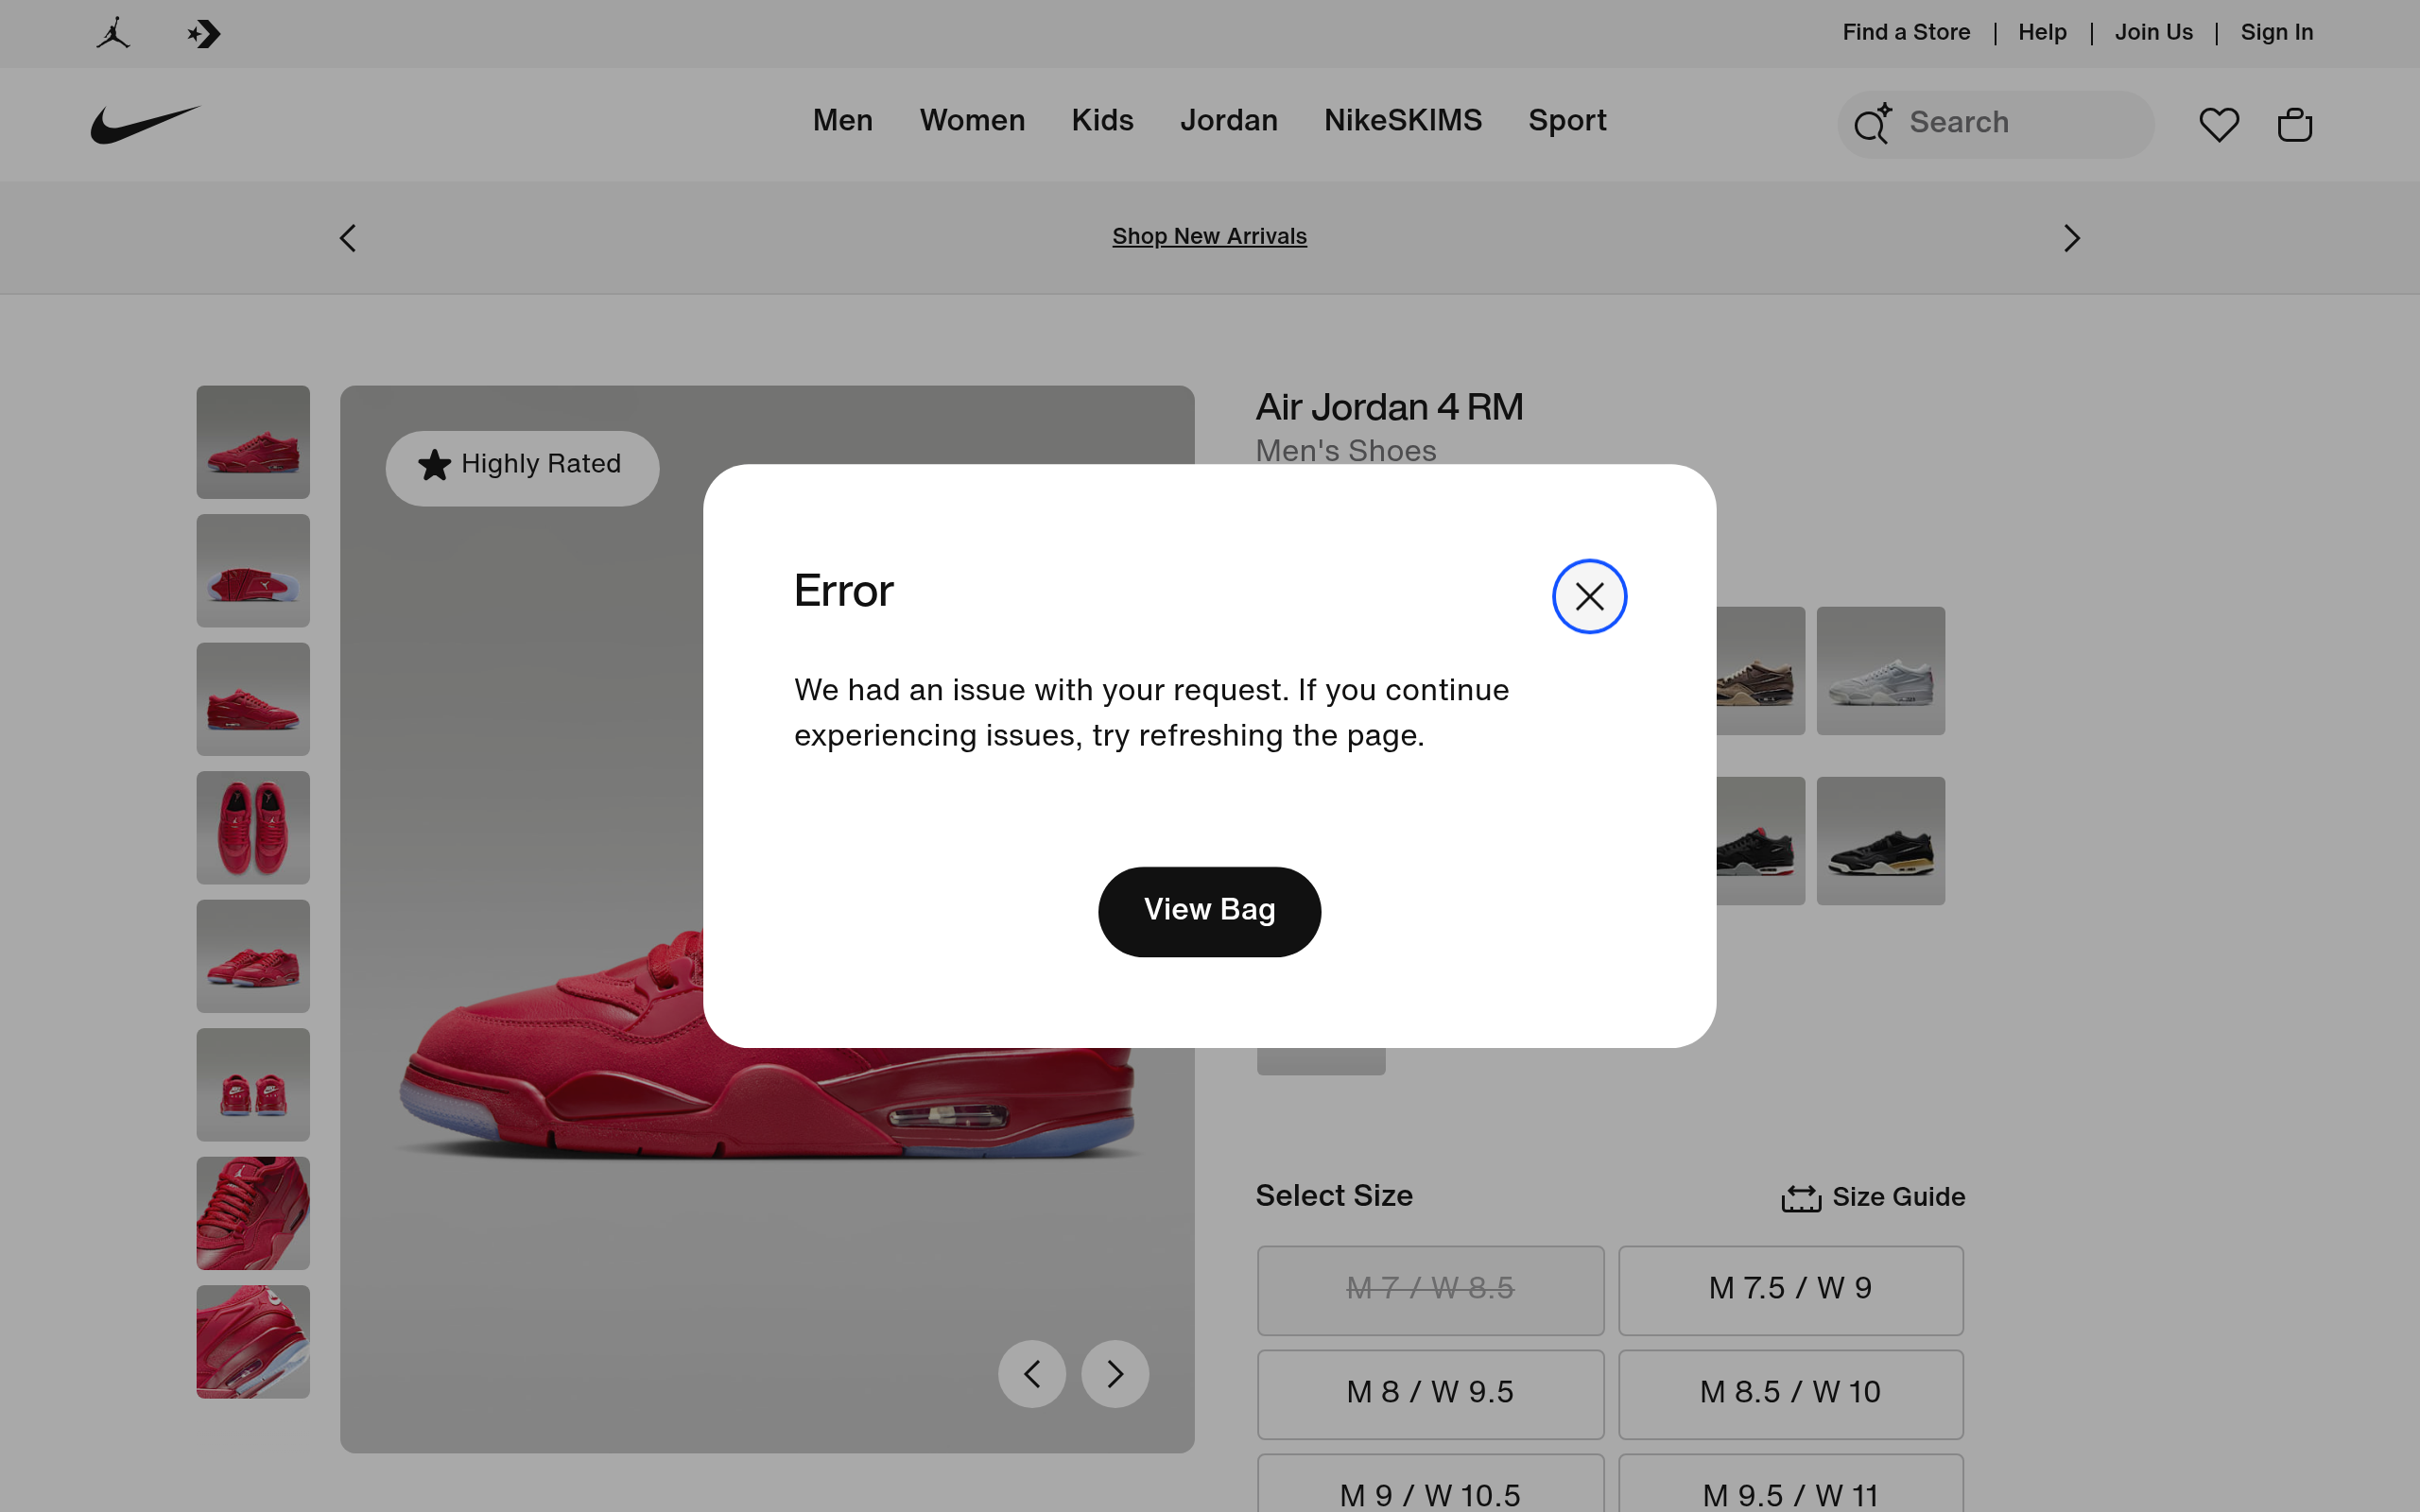This screenshot has width=2420, height=1512.
Task: Open the shopping bag icon
Action: point(2294,124)
